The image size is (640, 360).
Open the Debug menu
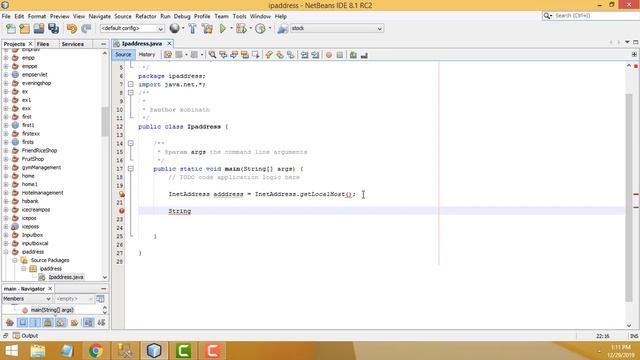[182, 16]
